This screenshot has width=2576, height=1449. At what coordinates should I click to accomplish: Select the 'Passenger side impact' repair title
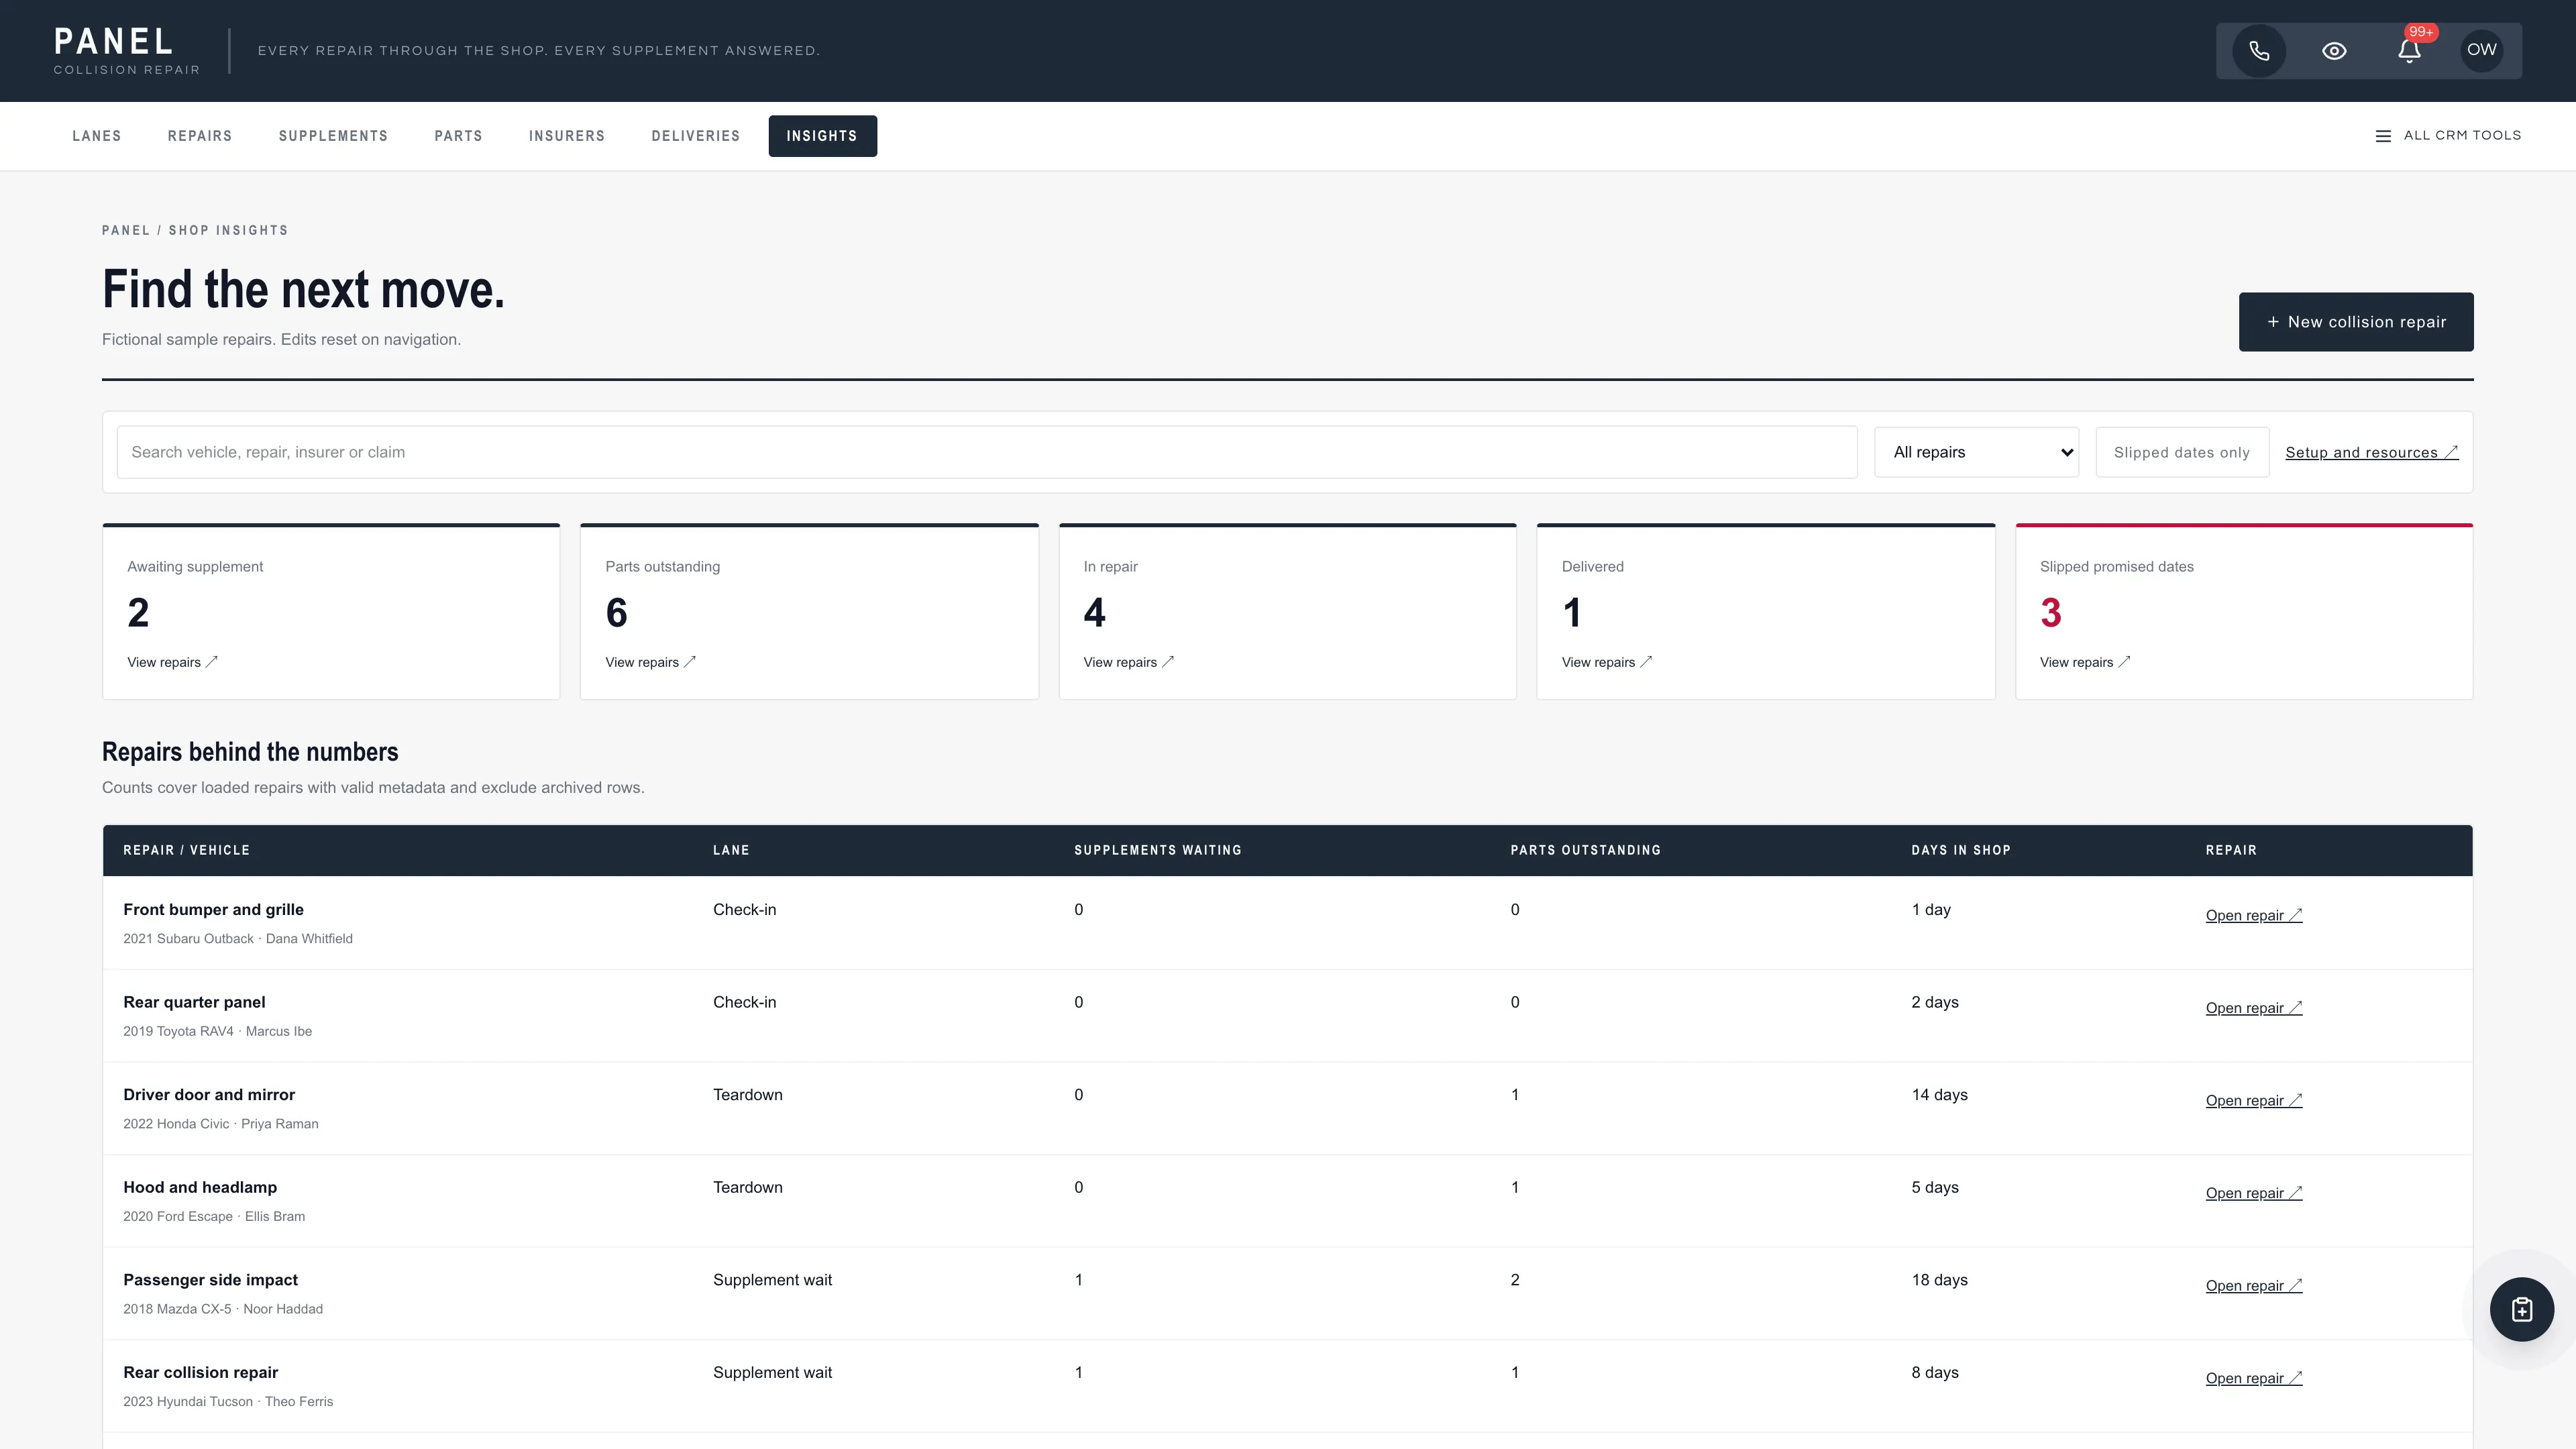click(210, 1280)
